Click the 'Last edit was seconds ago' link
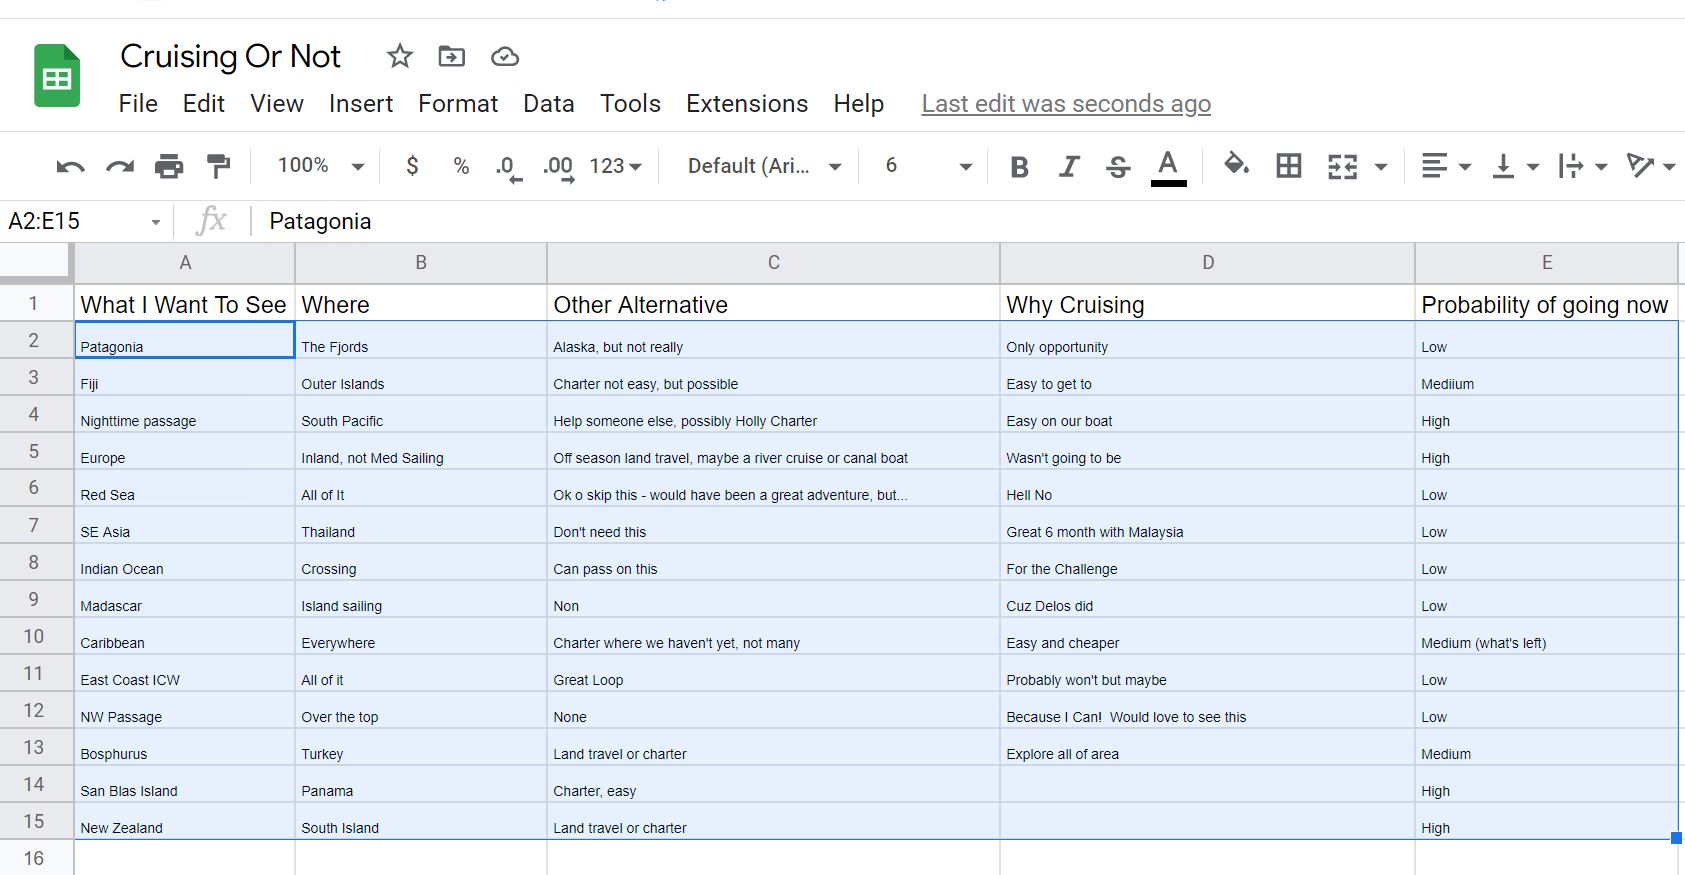Image resolution: width=1685 pixels, height=875 pixels. (x=1066, y=104)
